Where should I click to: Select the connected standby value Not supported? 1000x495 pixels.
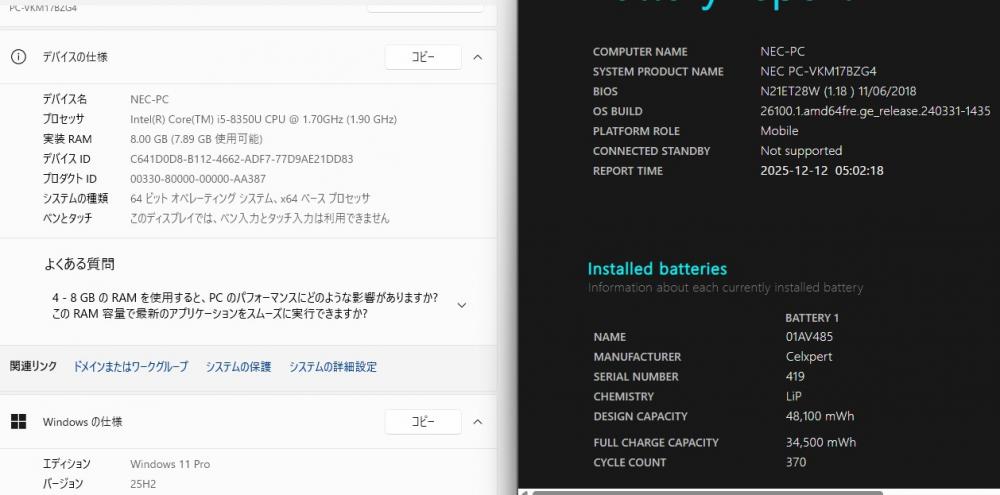(x=801, y=151)
